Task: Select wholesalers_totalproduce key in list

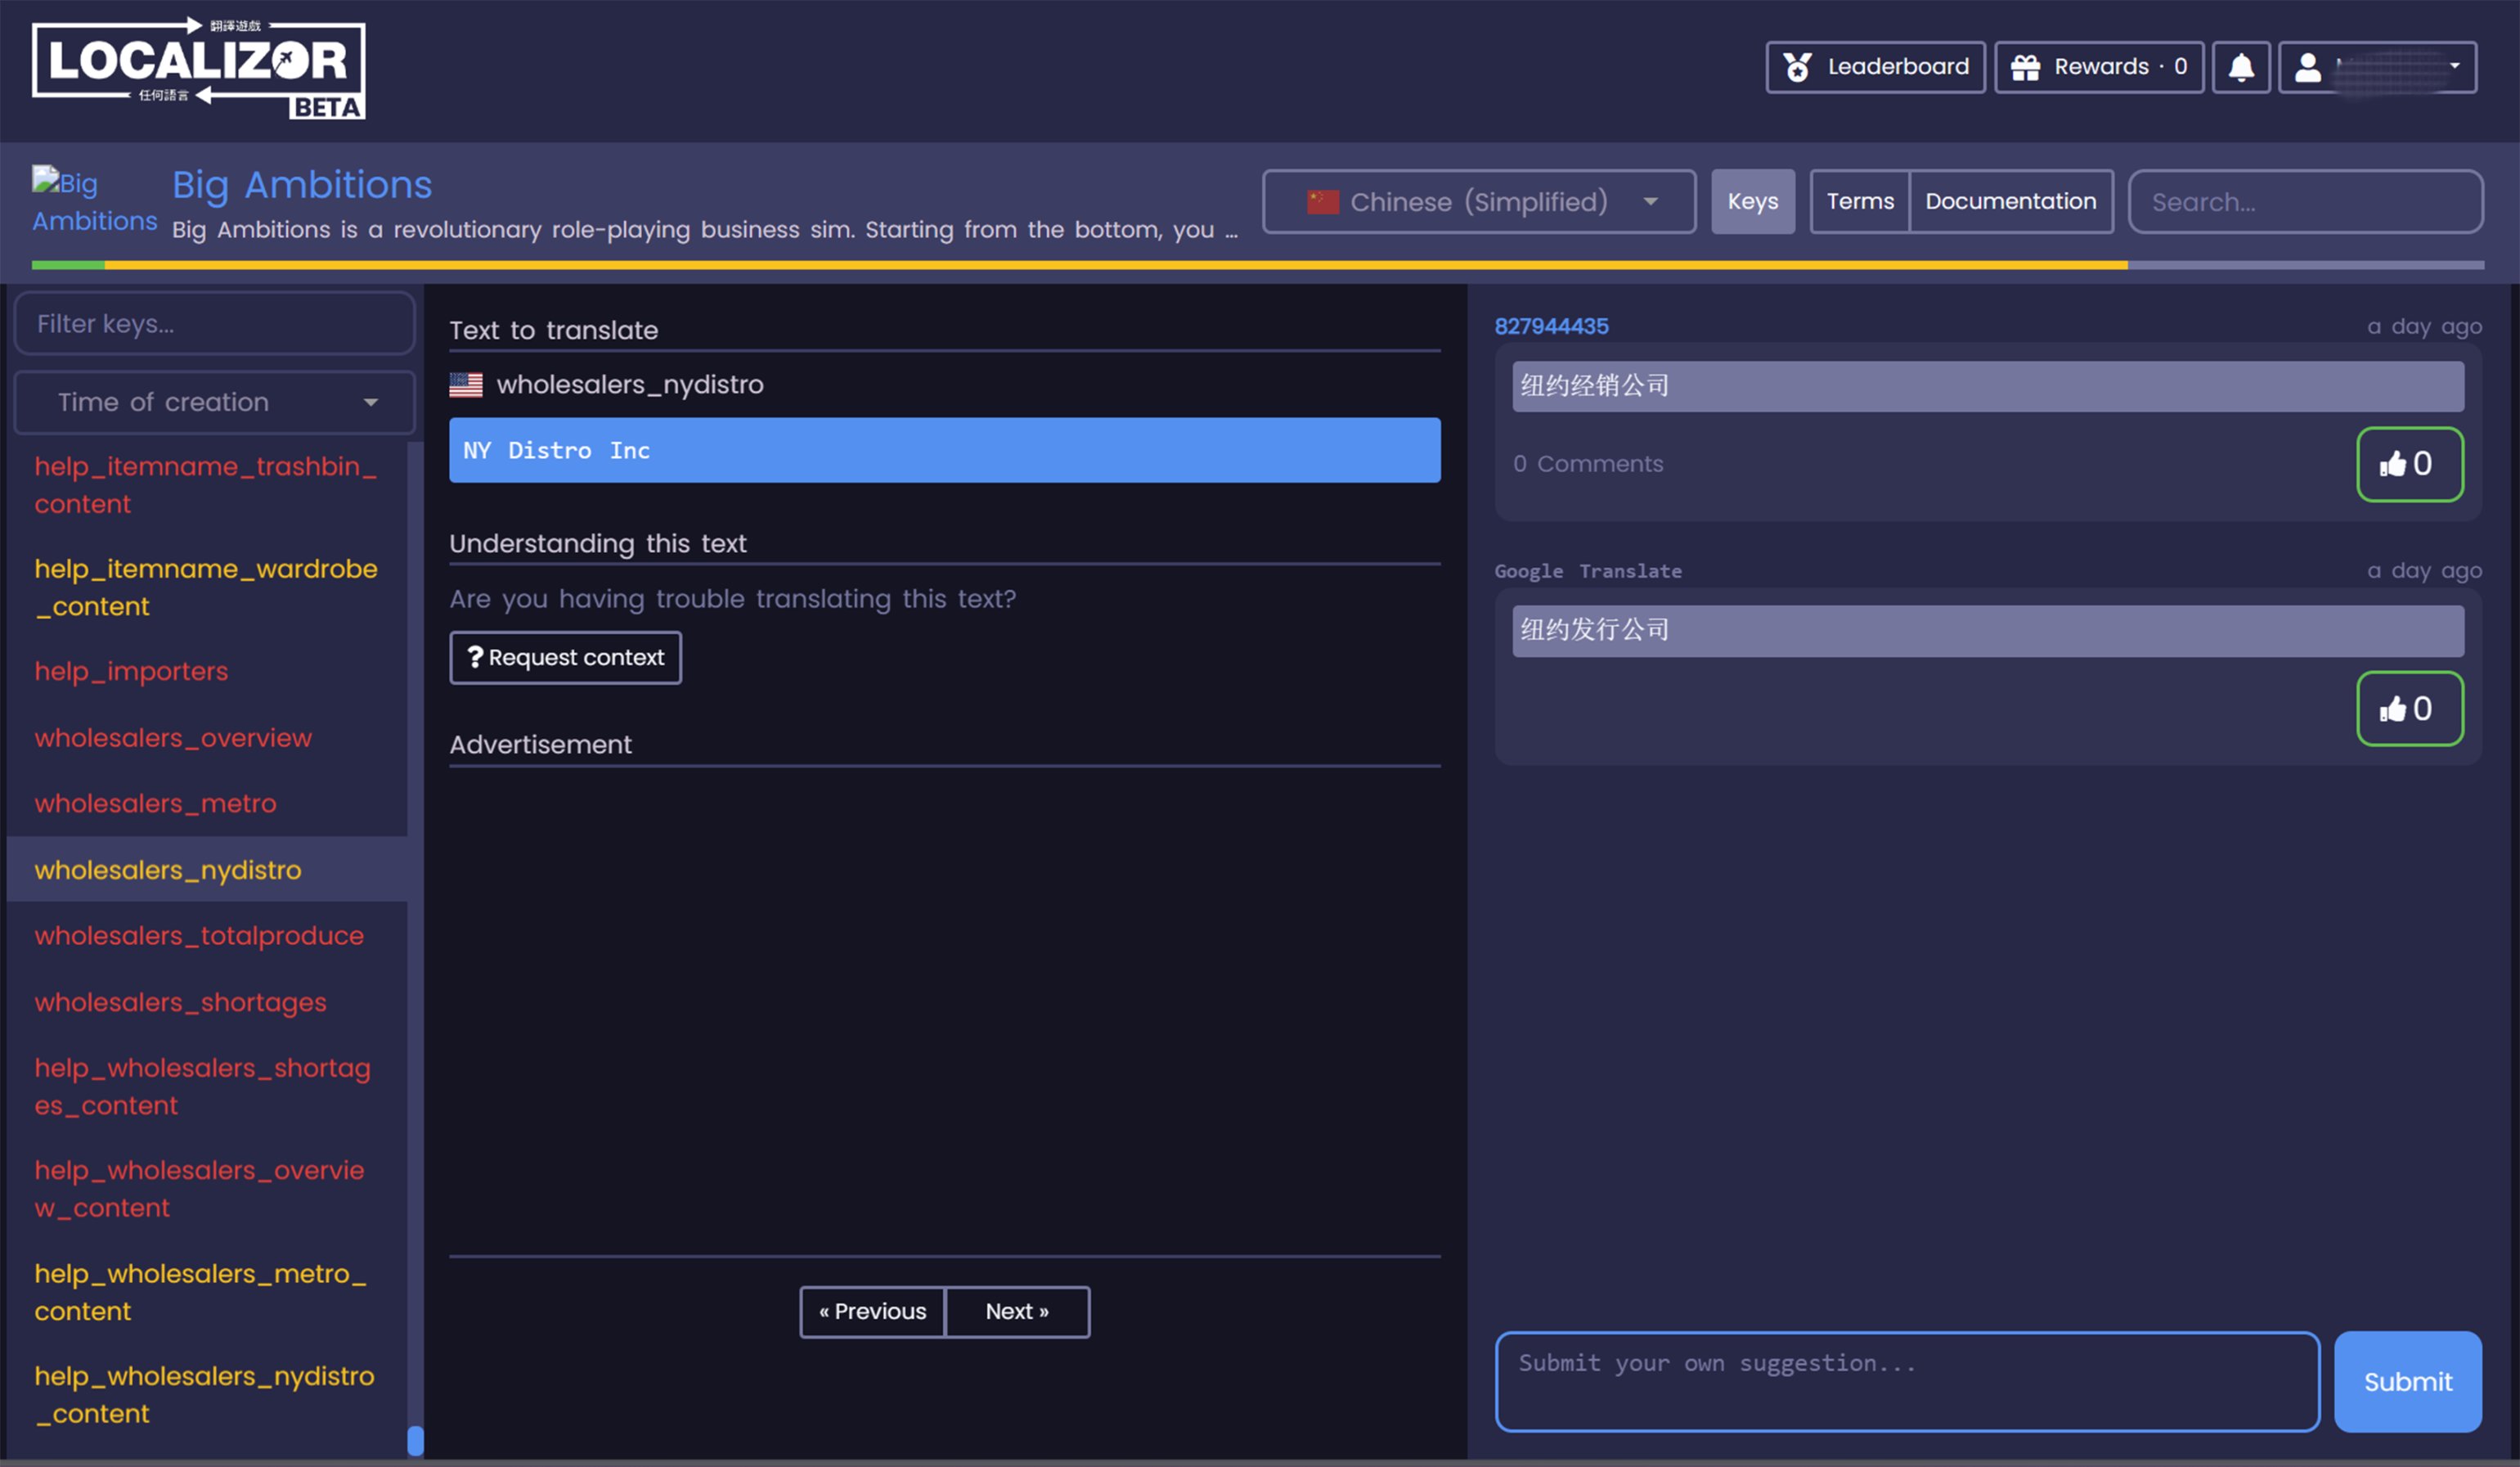Action: tap(199, 935)
